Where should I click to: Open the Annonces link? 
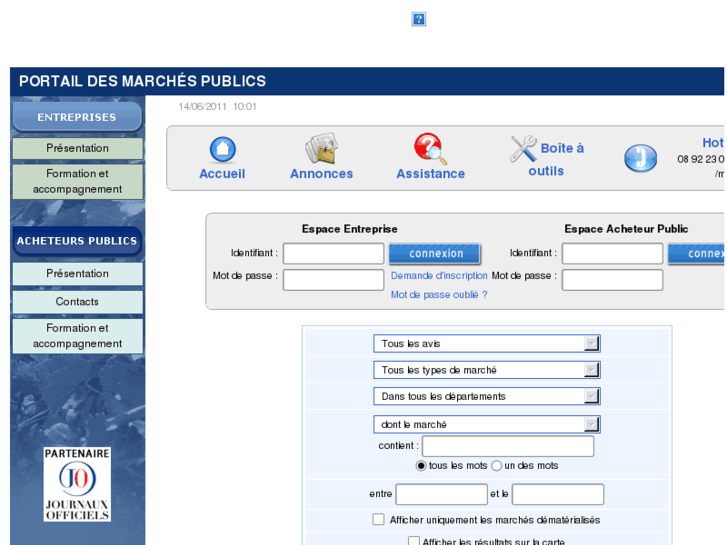[x=321, y=173]
